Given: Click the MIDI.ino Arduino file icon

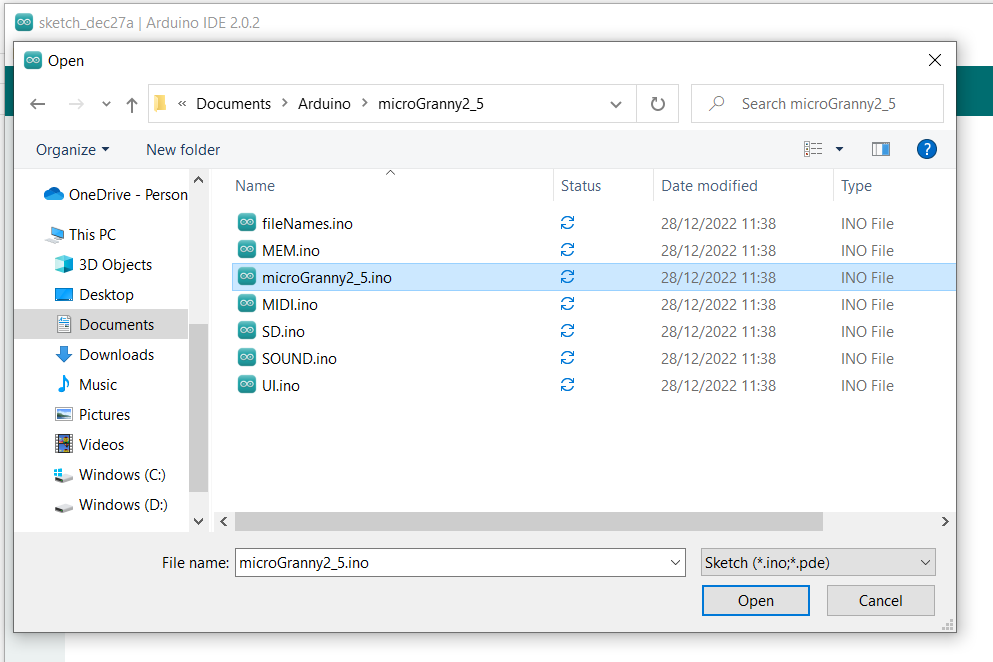Looking at the screenshot, I should click(247, 303).
